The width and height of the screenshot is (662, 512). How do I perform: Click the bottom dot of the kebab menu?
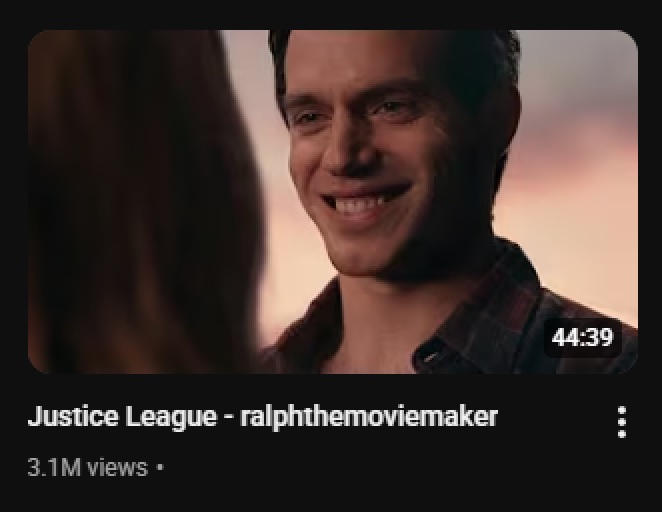pos(621,433)
